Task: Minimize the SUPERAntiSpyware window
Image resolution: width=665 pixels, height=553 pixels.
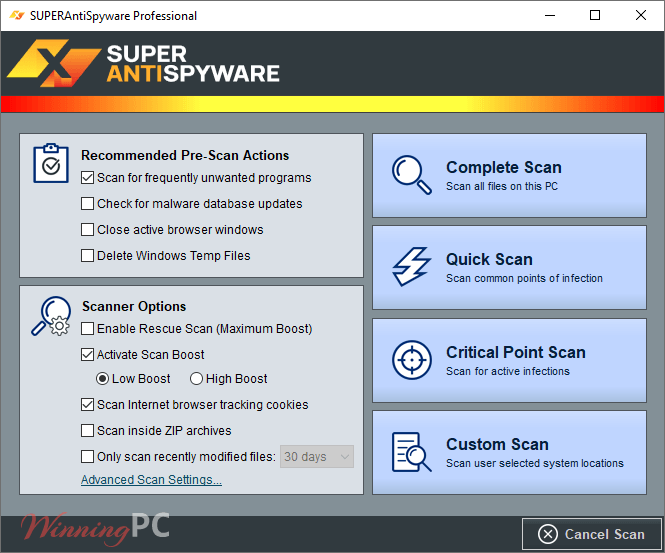Action: (x=550, y=16)
